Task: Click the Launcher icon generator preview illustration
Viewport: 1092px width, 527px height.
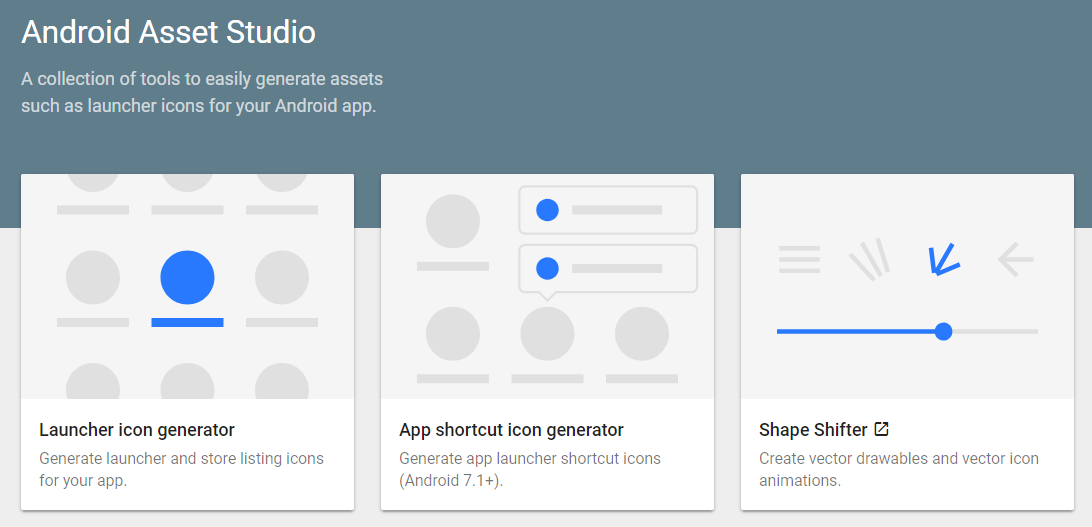Action: pos(187,286)
